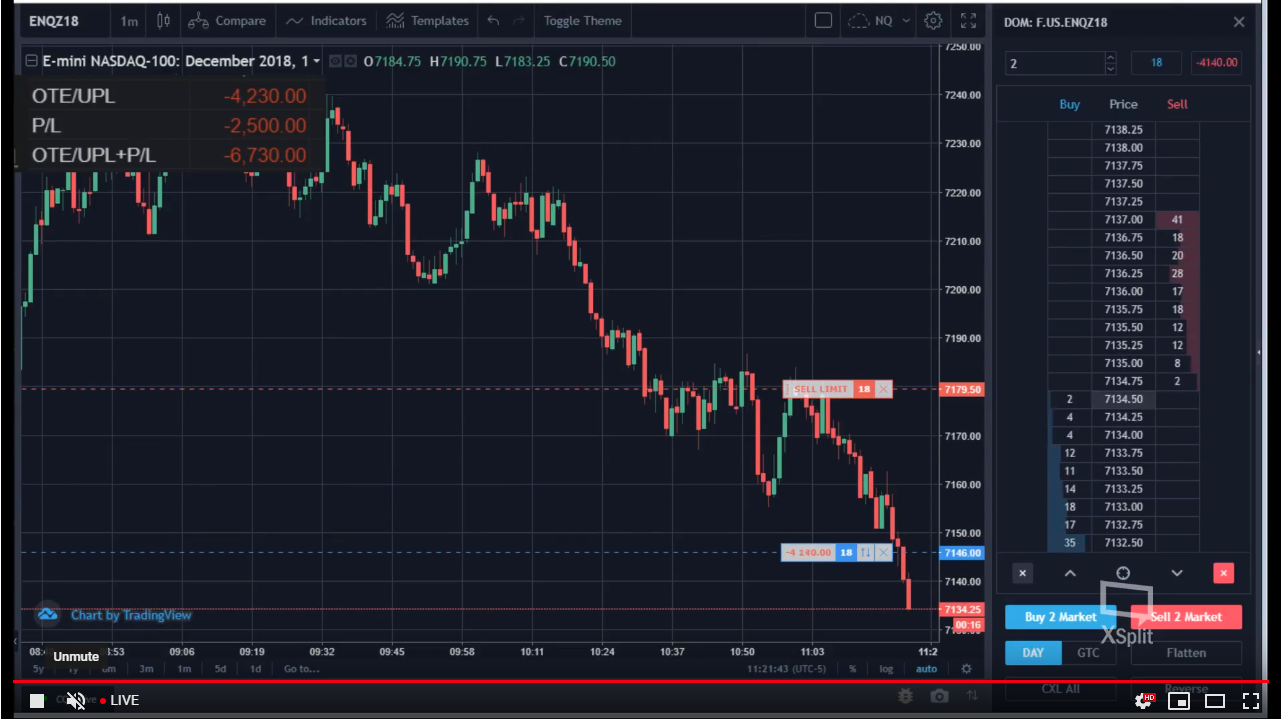Click Go to... date button
Viewport: 1282px width, 726px height.
[301, 669]
